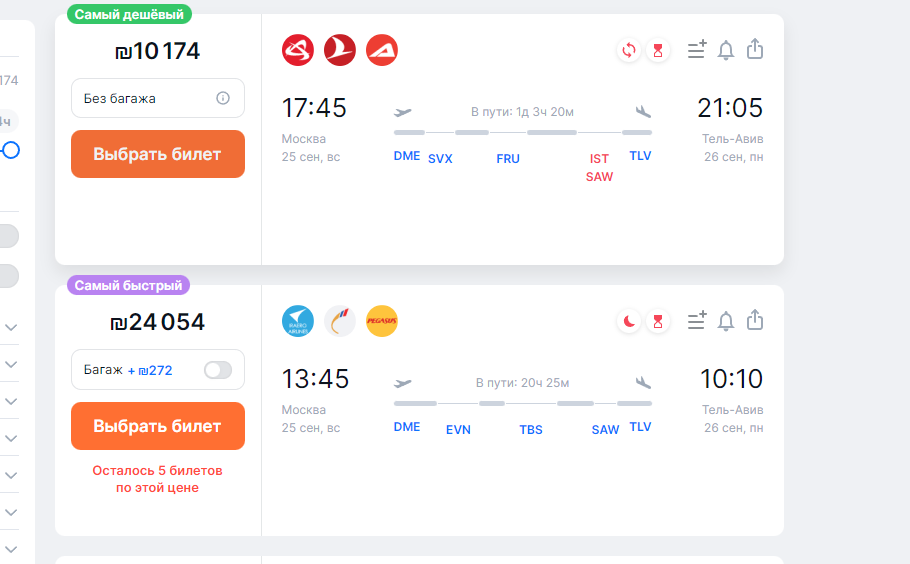This screenshot has width=910, height=564.
Task: Click the blue slider handle in filter panel
Action: tap(11, 150)
